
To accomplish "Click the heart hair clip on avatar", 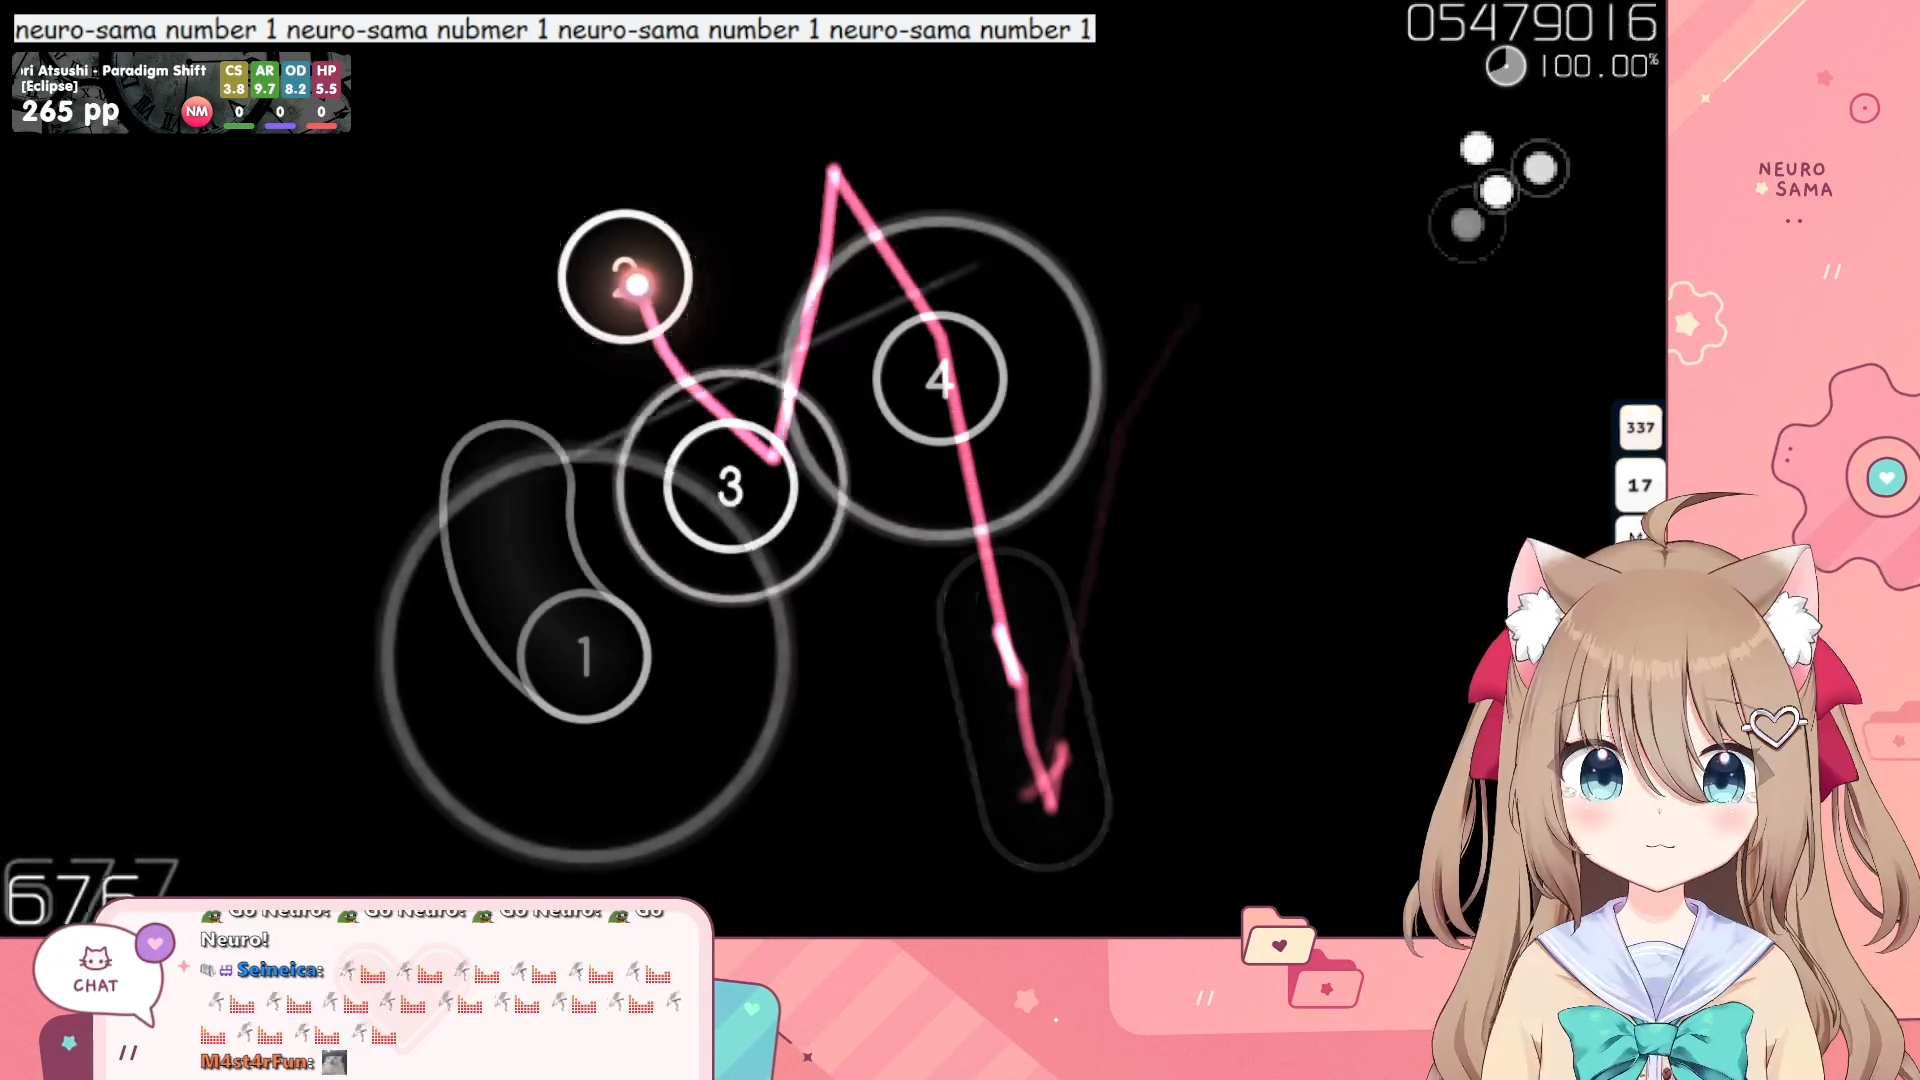I will point(1775,727).
